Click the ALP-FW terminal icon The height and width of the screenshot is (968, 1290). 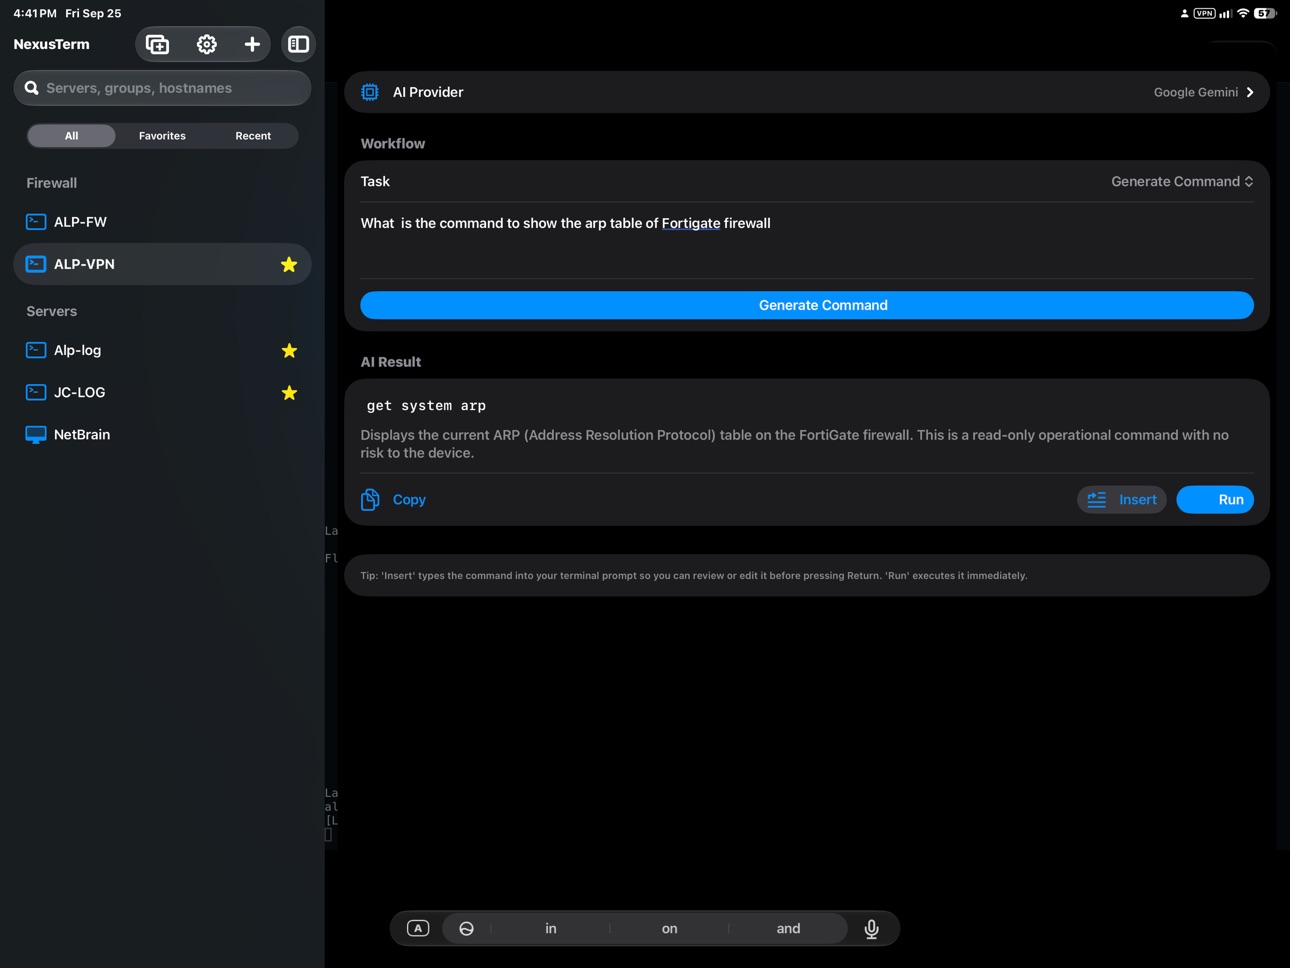(x=36, y=222)
